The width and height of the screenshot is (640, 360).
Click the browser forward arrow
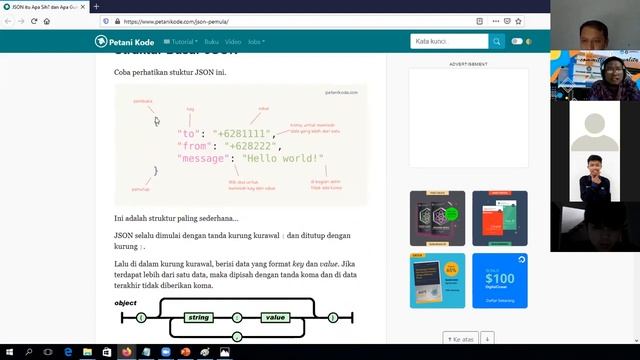(x=21, y=21)
